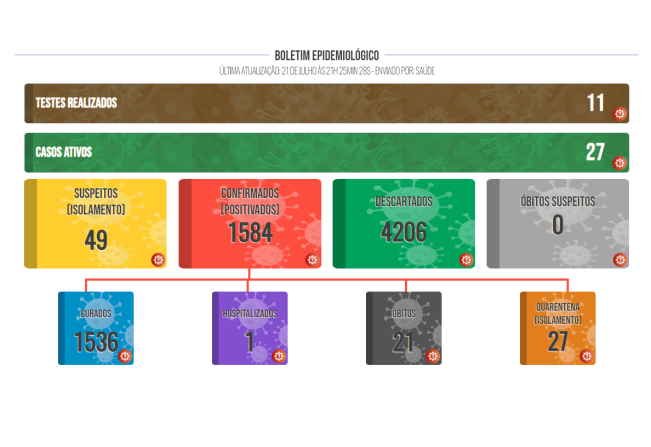Screen dimensions: 651x447
Task: Click gear icon on Óbitos tile
Action: 433,356
